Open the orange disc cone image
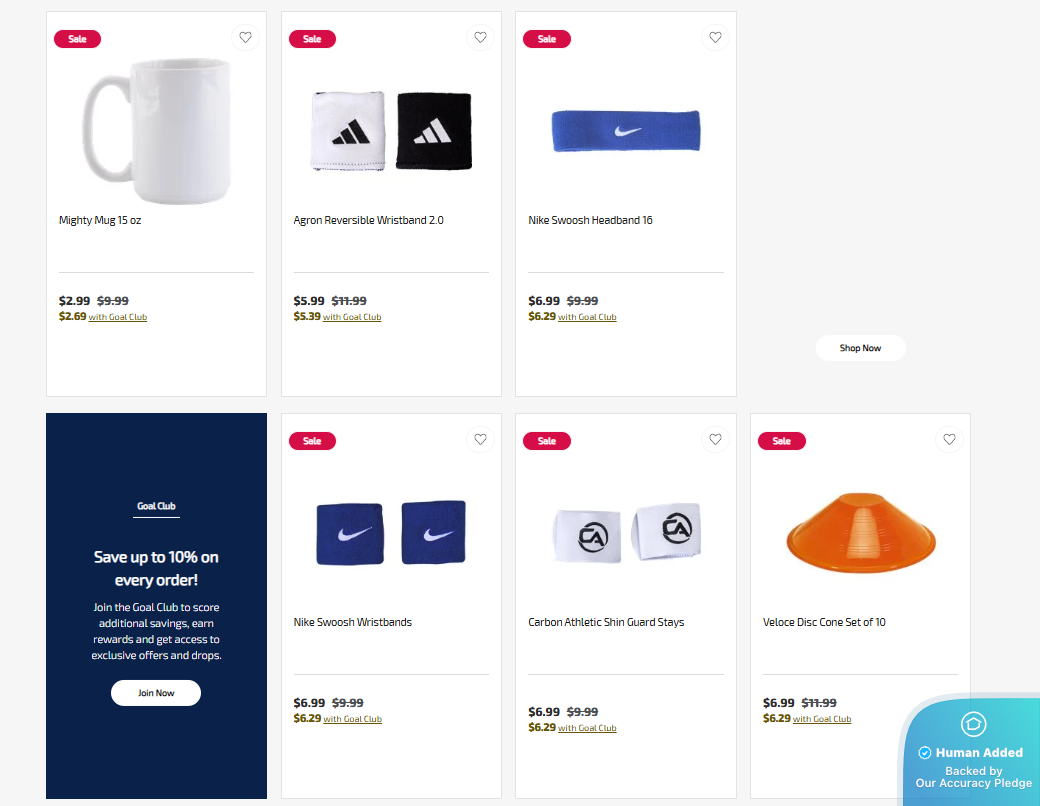This screenshot has height=806, width=1040. (x=861, y=533)
